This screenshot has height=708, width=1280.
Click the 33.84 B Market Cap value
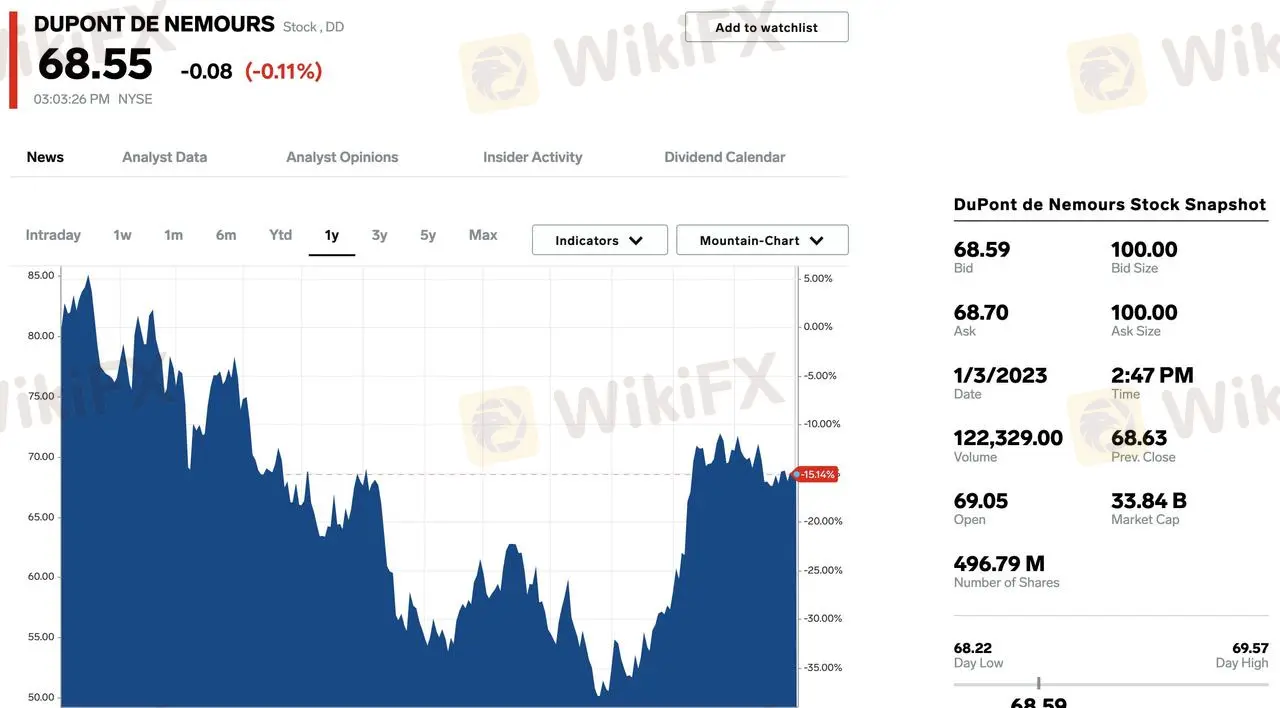(x=1149, y=501)
